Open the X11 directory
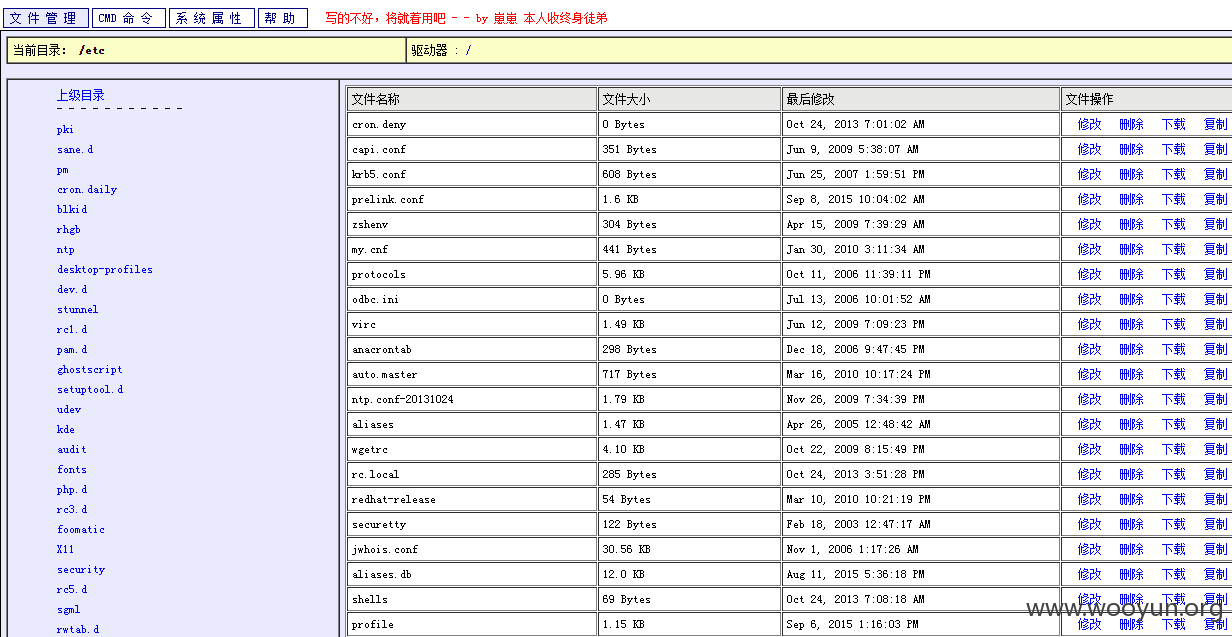1232x637 pixels. coord(65,550)
